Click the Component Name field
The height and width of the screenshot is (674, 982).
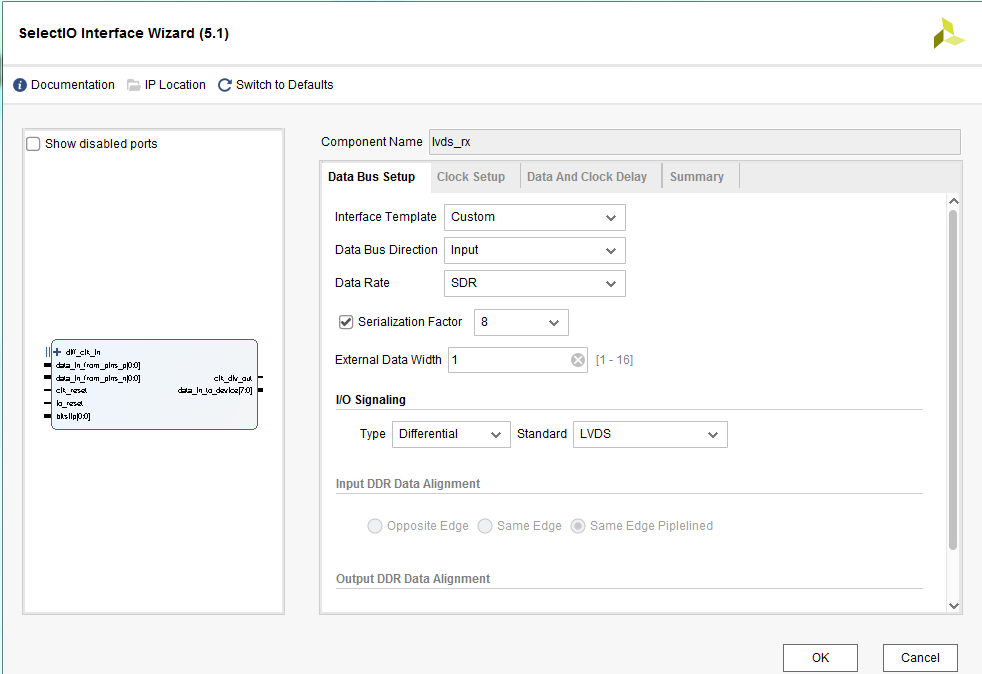tap(695, 142)
